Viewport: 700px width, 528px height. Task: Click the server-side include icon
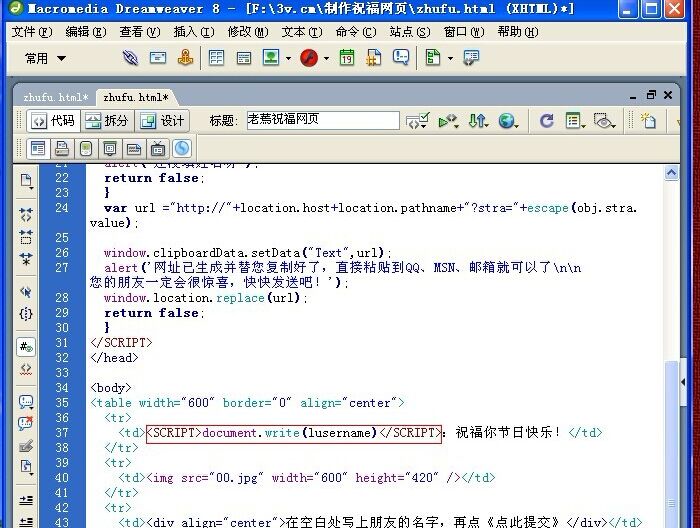[374, 58]
